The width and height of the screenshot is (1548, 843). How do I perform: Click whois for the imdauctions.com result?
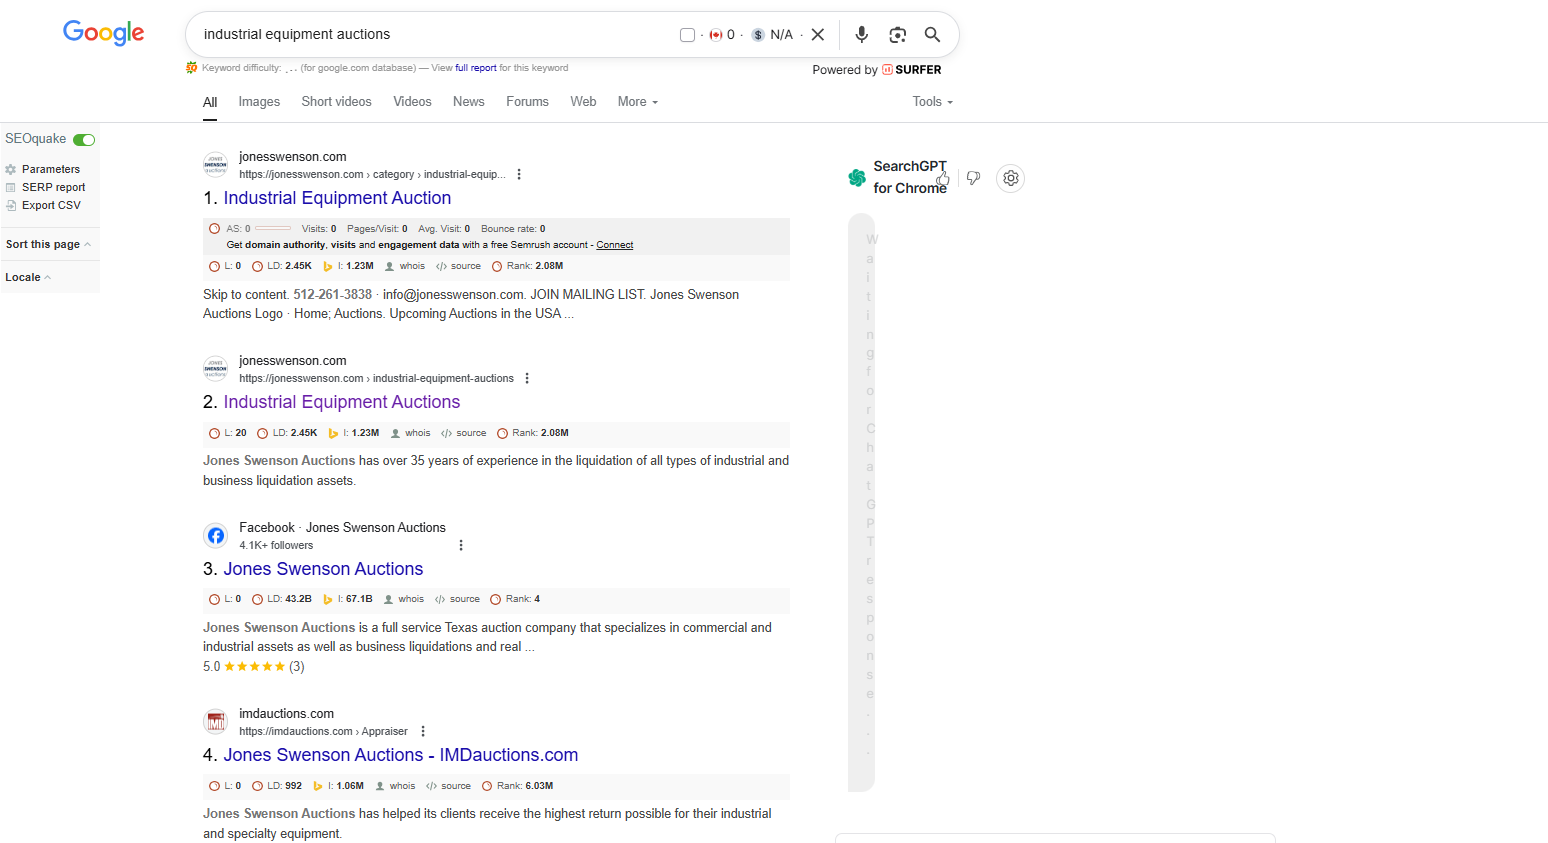click(x=402, y=786)
